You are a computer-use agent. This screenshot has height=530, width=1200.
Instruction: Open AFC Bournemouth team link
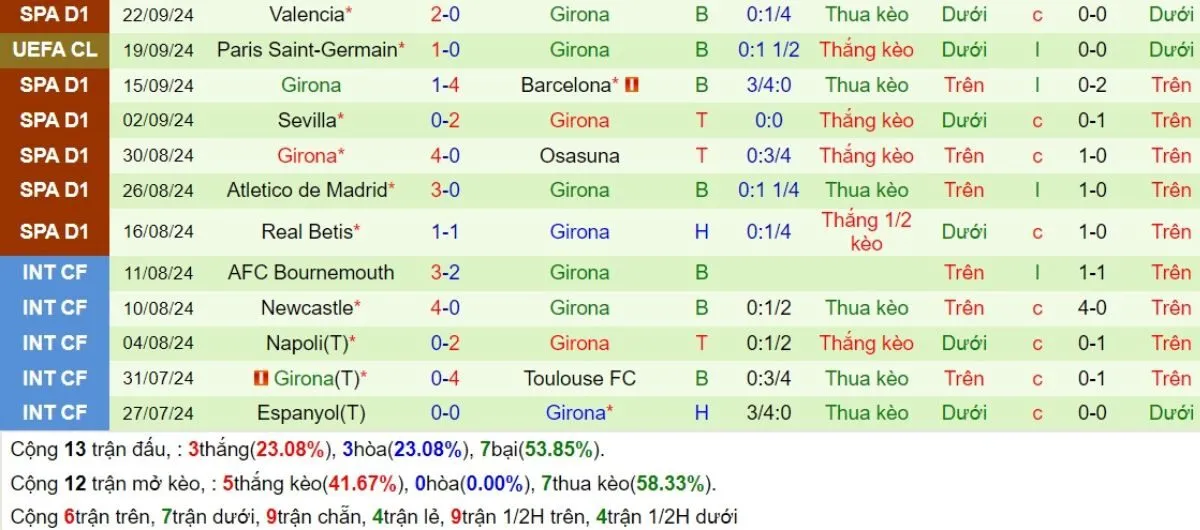(x=311, y=272)
